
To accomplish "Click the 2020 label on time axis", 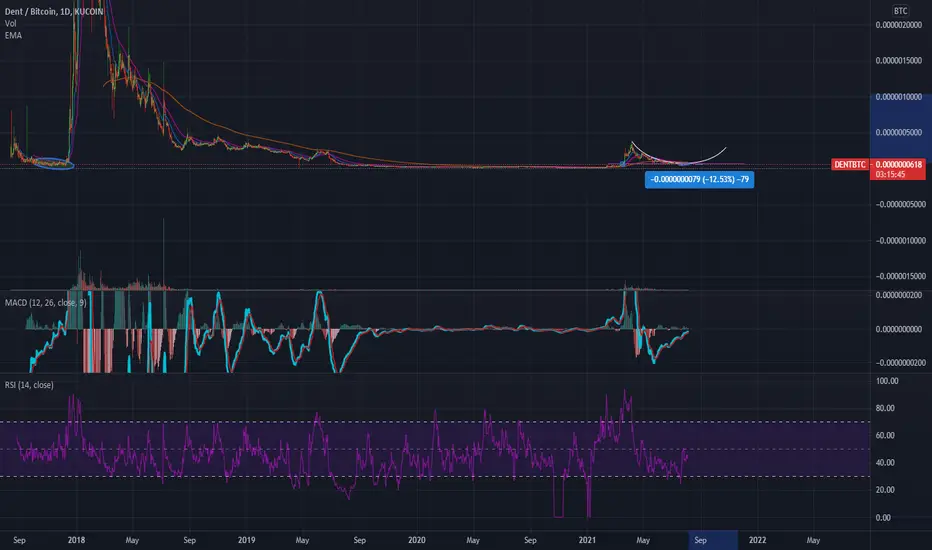I will tap(417, 540).
